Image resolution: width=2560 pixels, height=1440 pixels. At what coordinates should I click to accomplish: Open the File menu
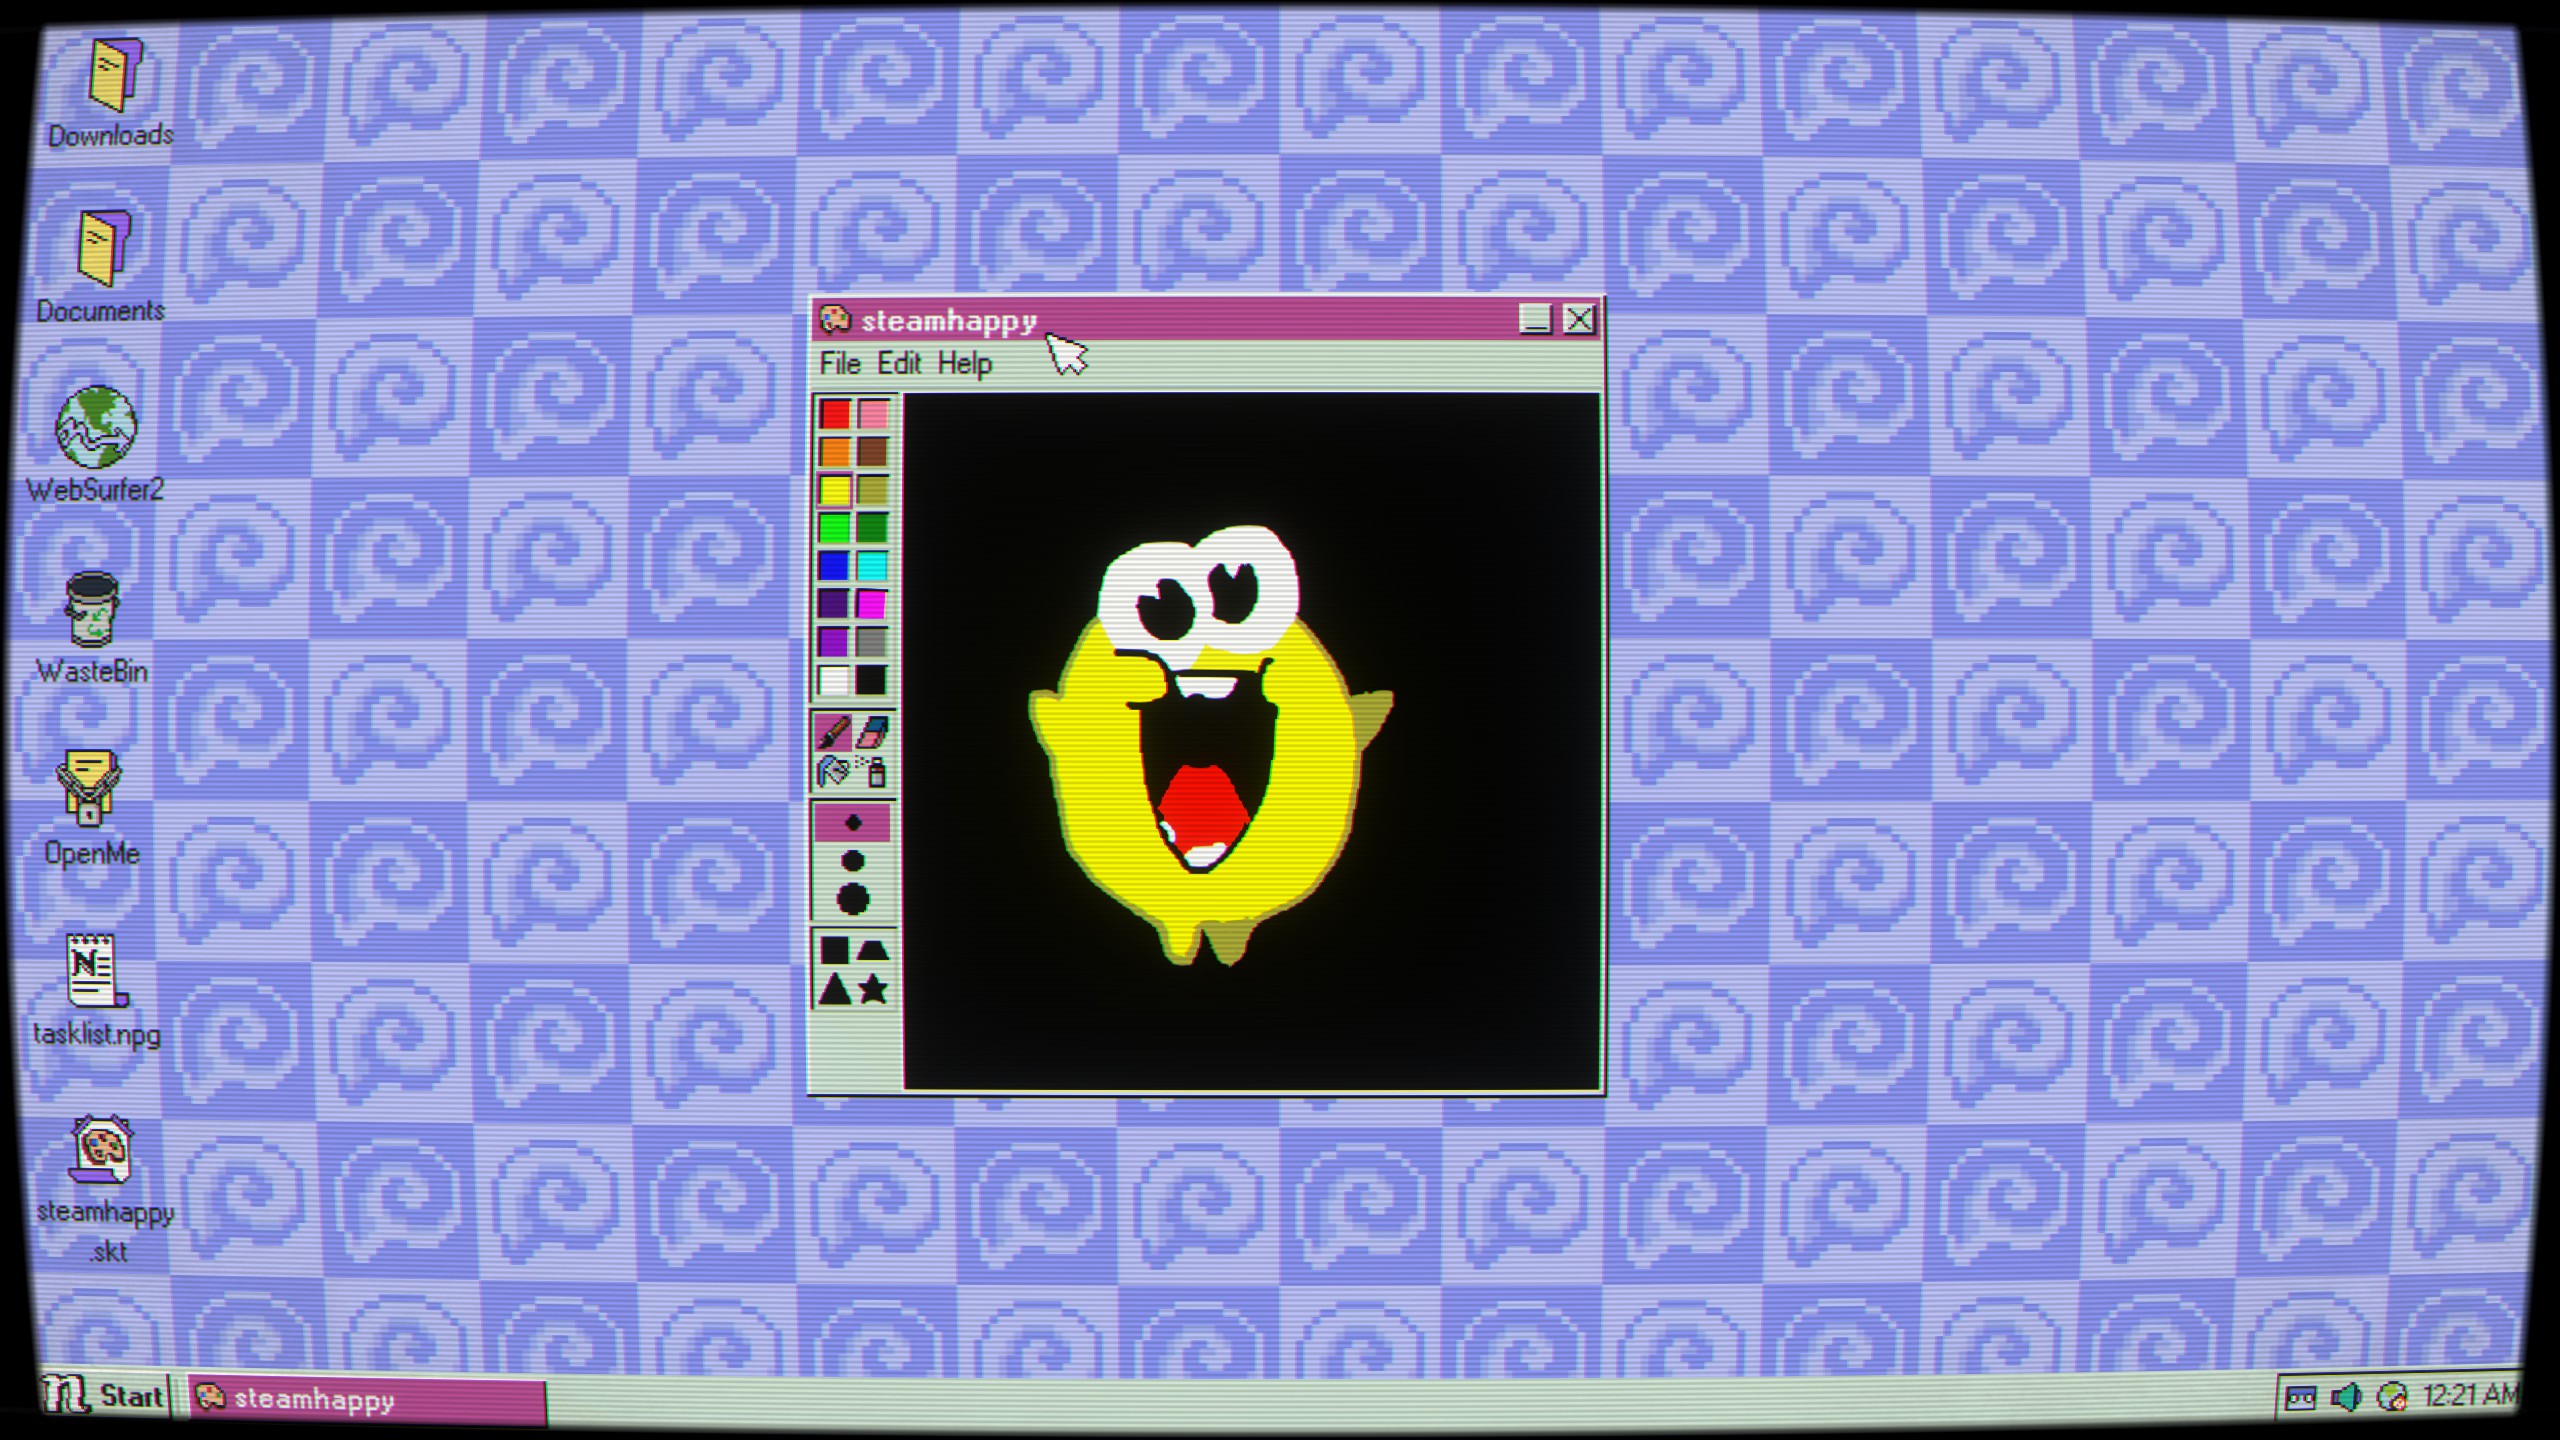840,364
